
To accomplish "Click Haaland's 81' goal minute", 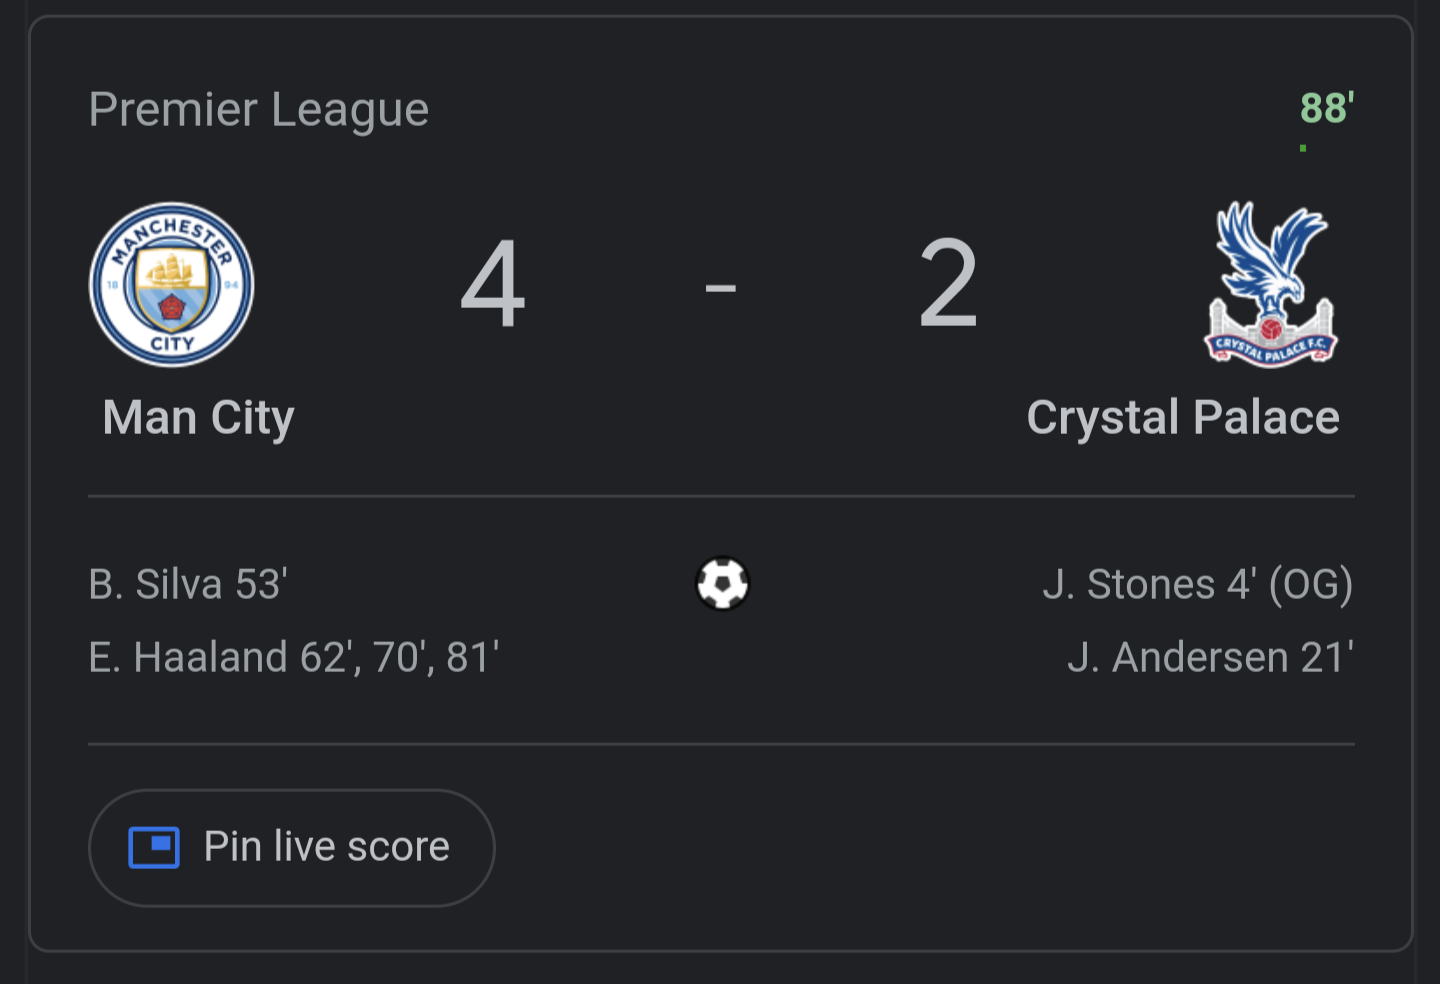I will [x=472, y=658].
